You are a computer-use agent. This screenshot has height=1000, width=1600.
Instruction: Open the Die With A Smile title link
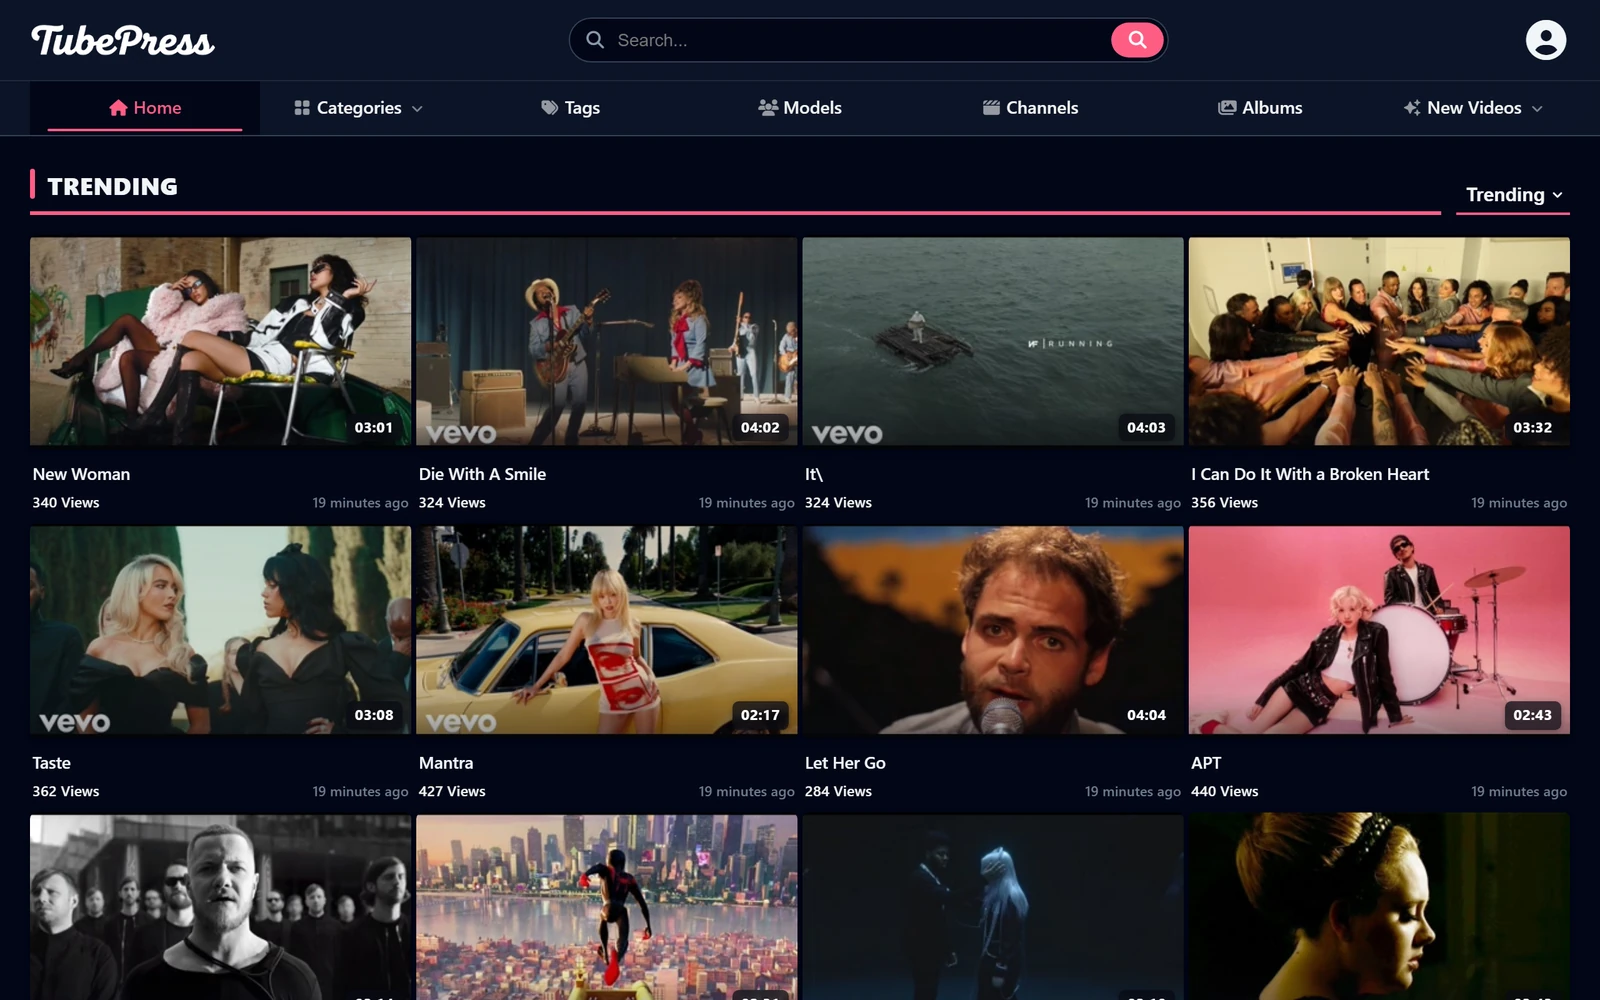coord(482,474)
